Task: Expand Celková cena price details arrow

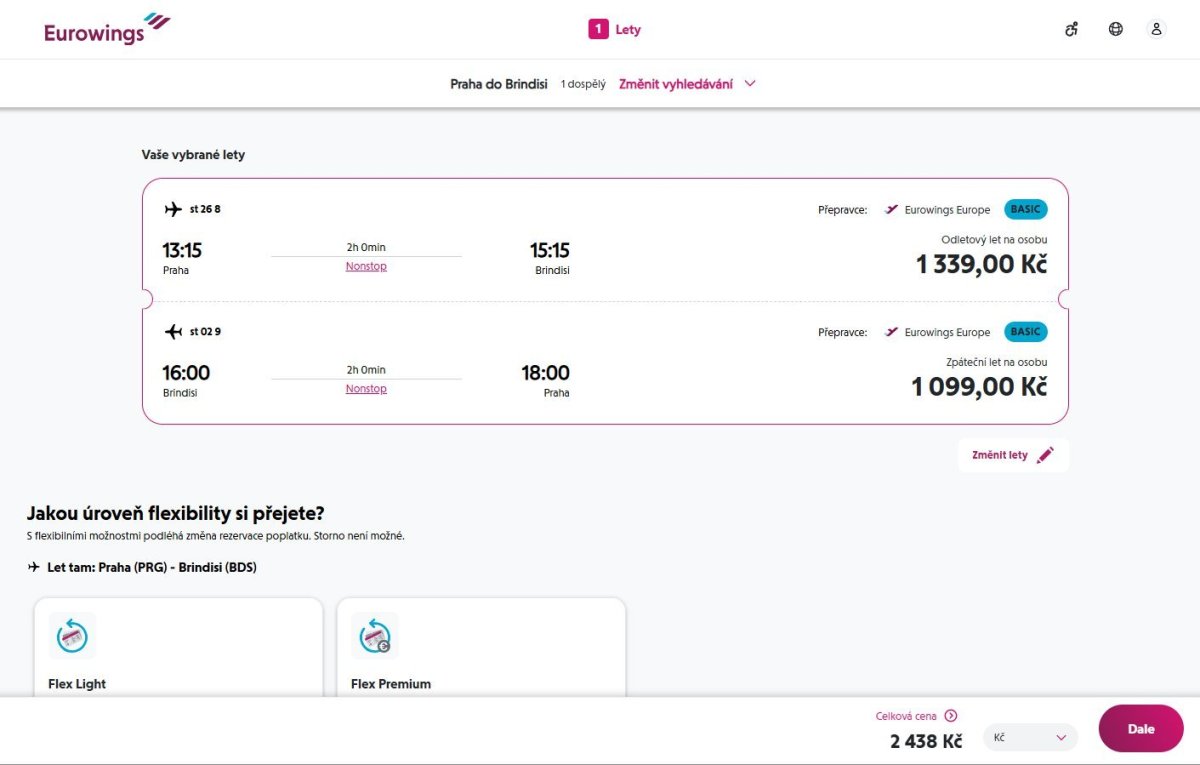Action: (x=951, y=715)
